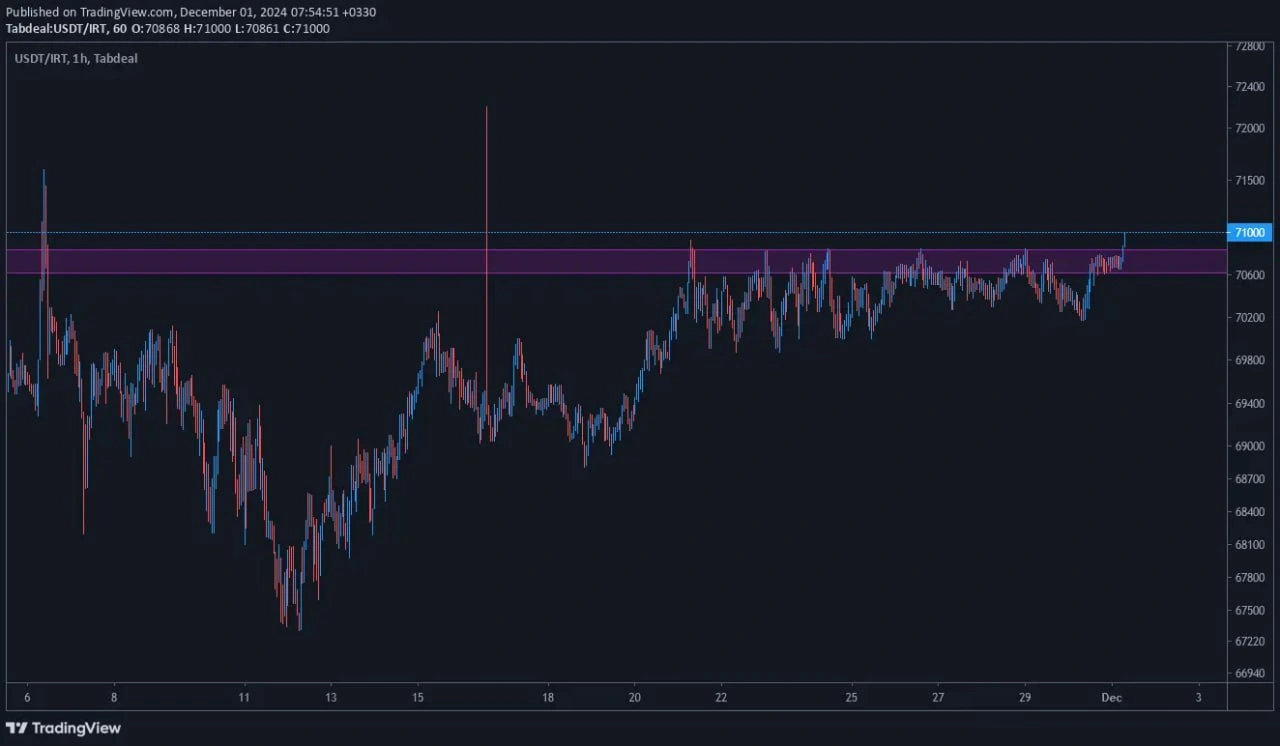1280x746 pixels.
Task: Click the 72800 price axis label
Action: pos(1250,46)
